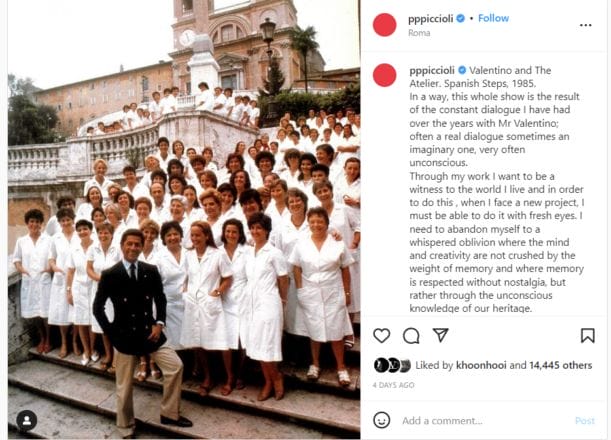Viewport: 611px width, 440px height.
Task: Open comments via the speech bubble icon
Action: (x=411, y=336)
